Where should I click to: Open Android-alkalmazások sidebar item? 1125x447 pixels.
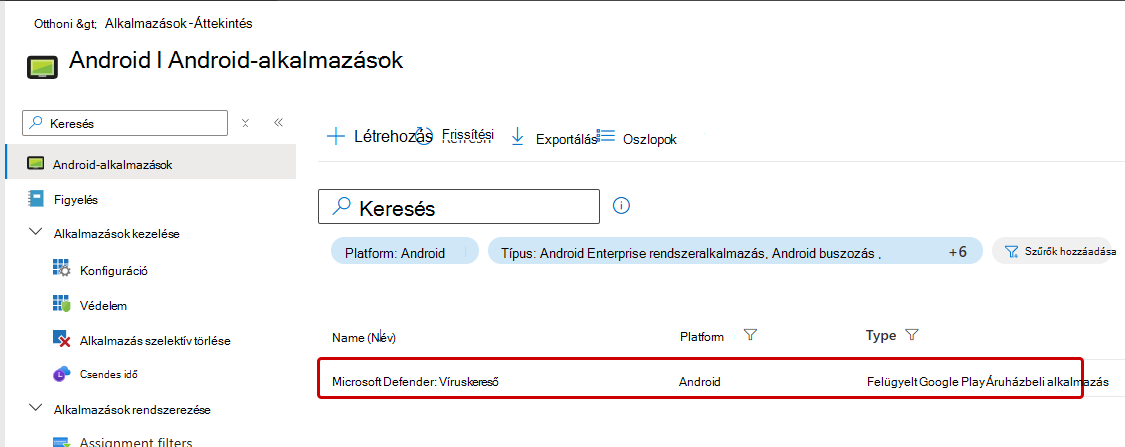tap(151, 164)
